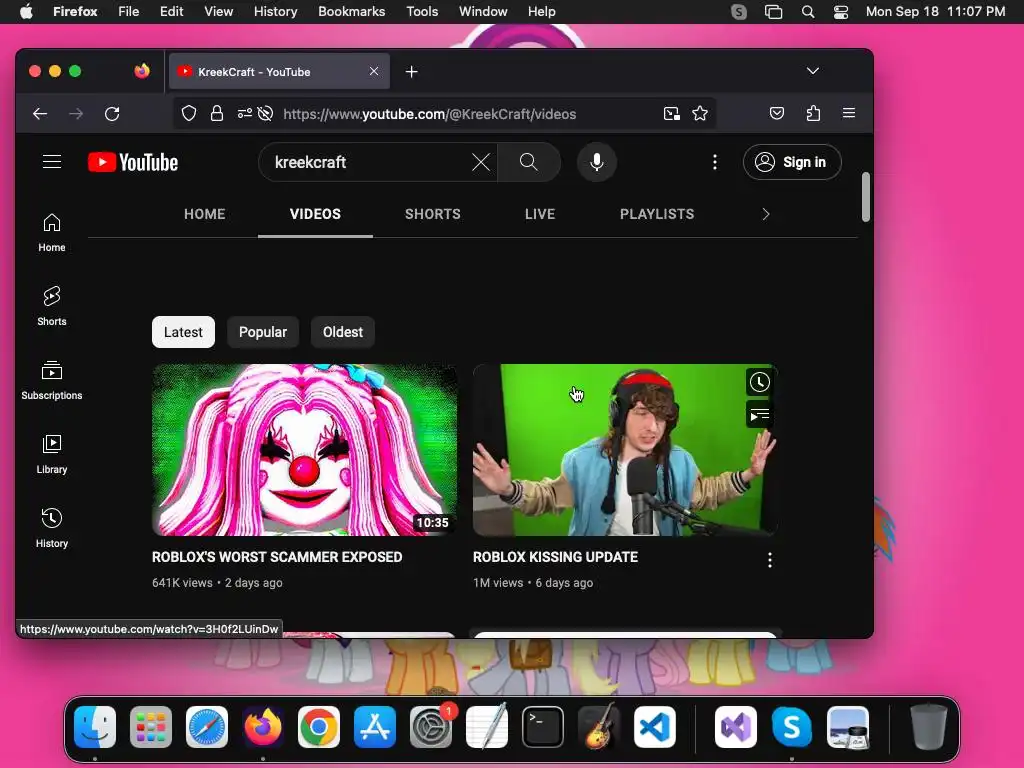Open site permissions icon in address bar
This screenshot has width=1024, height=768.
click(x=244, y=114)
